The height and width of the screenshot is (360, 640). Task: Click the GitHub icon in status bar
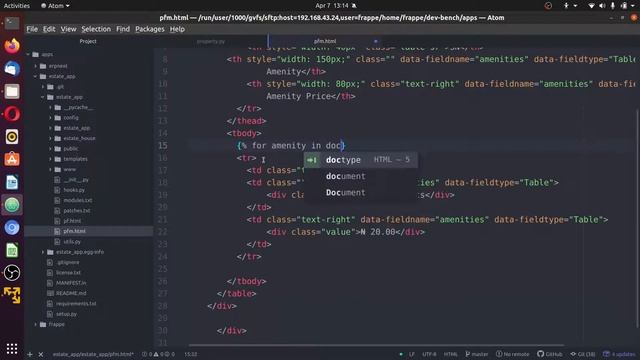[x=549, y=354]
